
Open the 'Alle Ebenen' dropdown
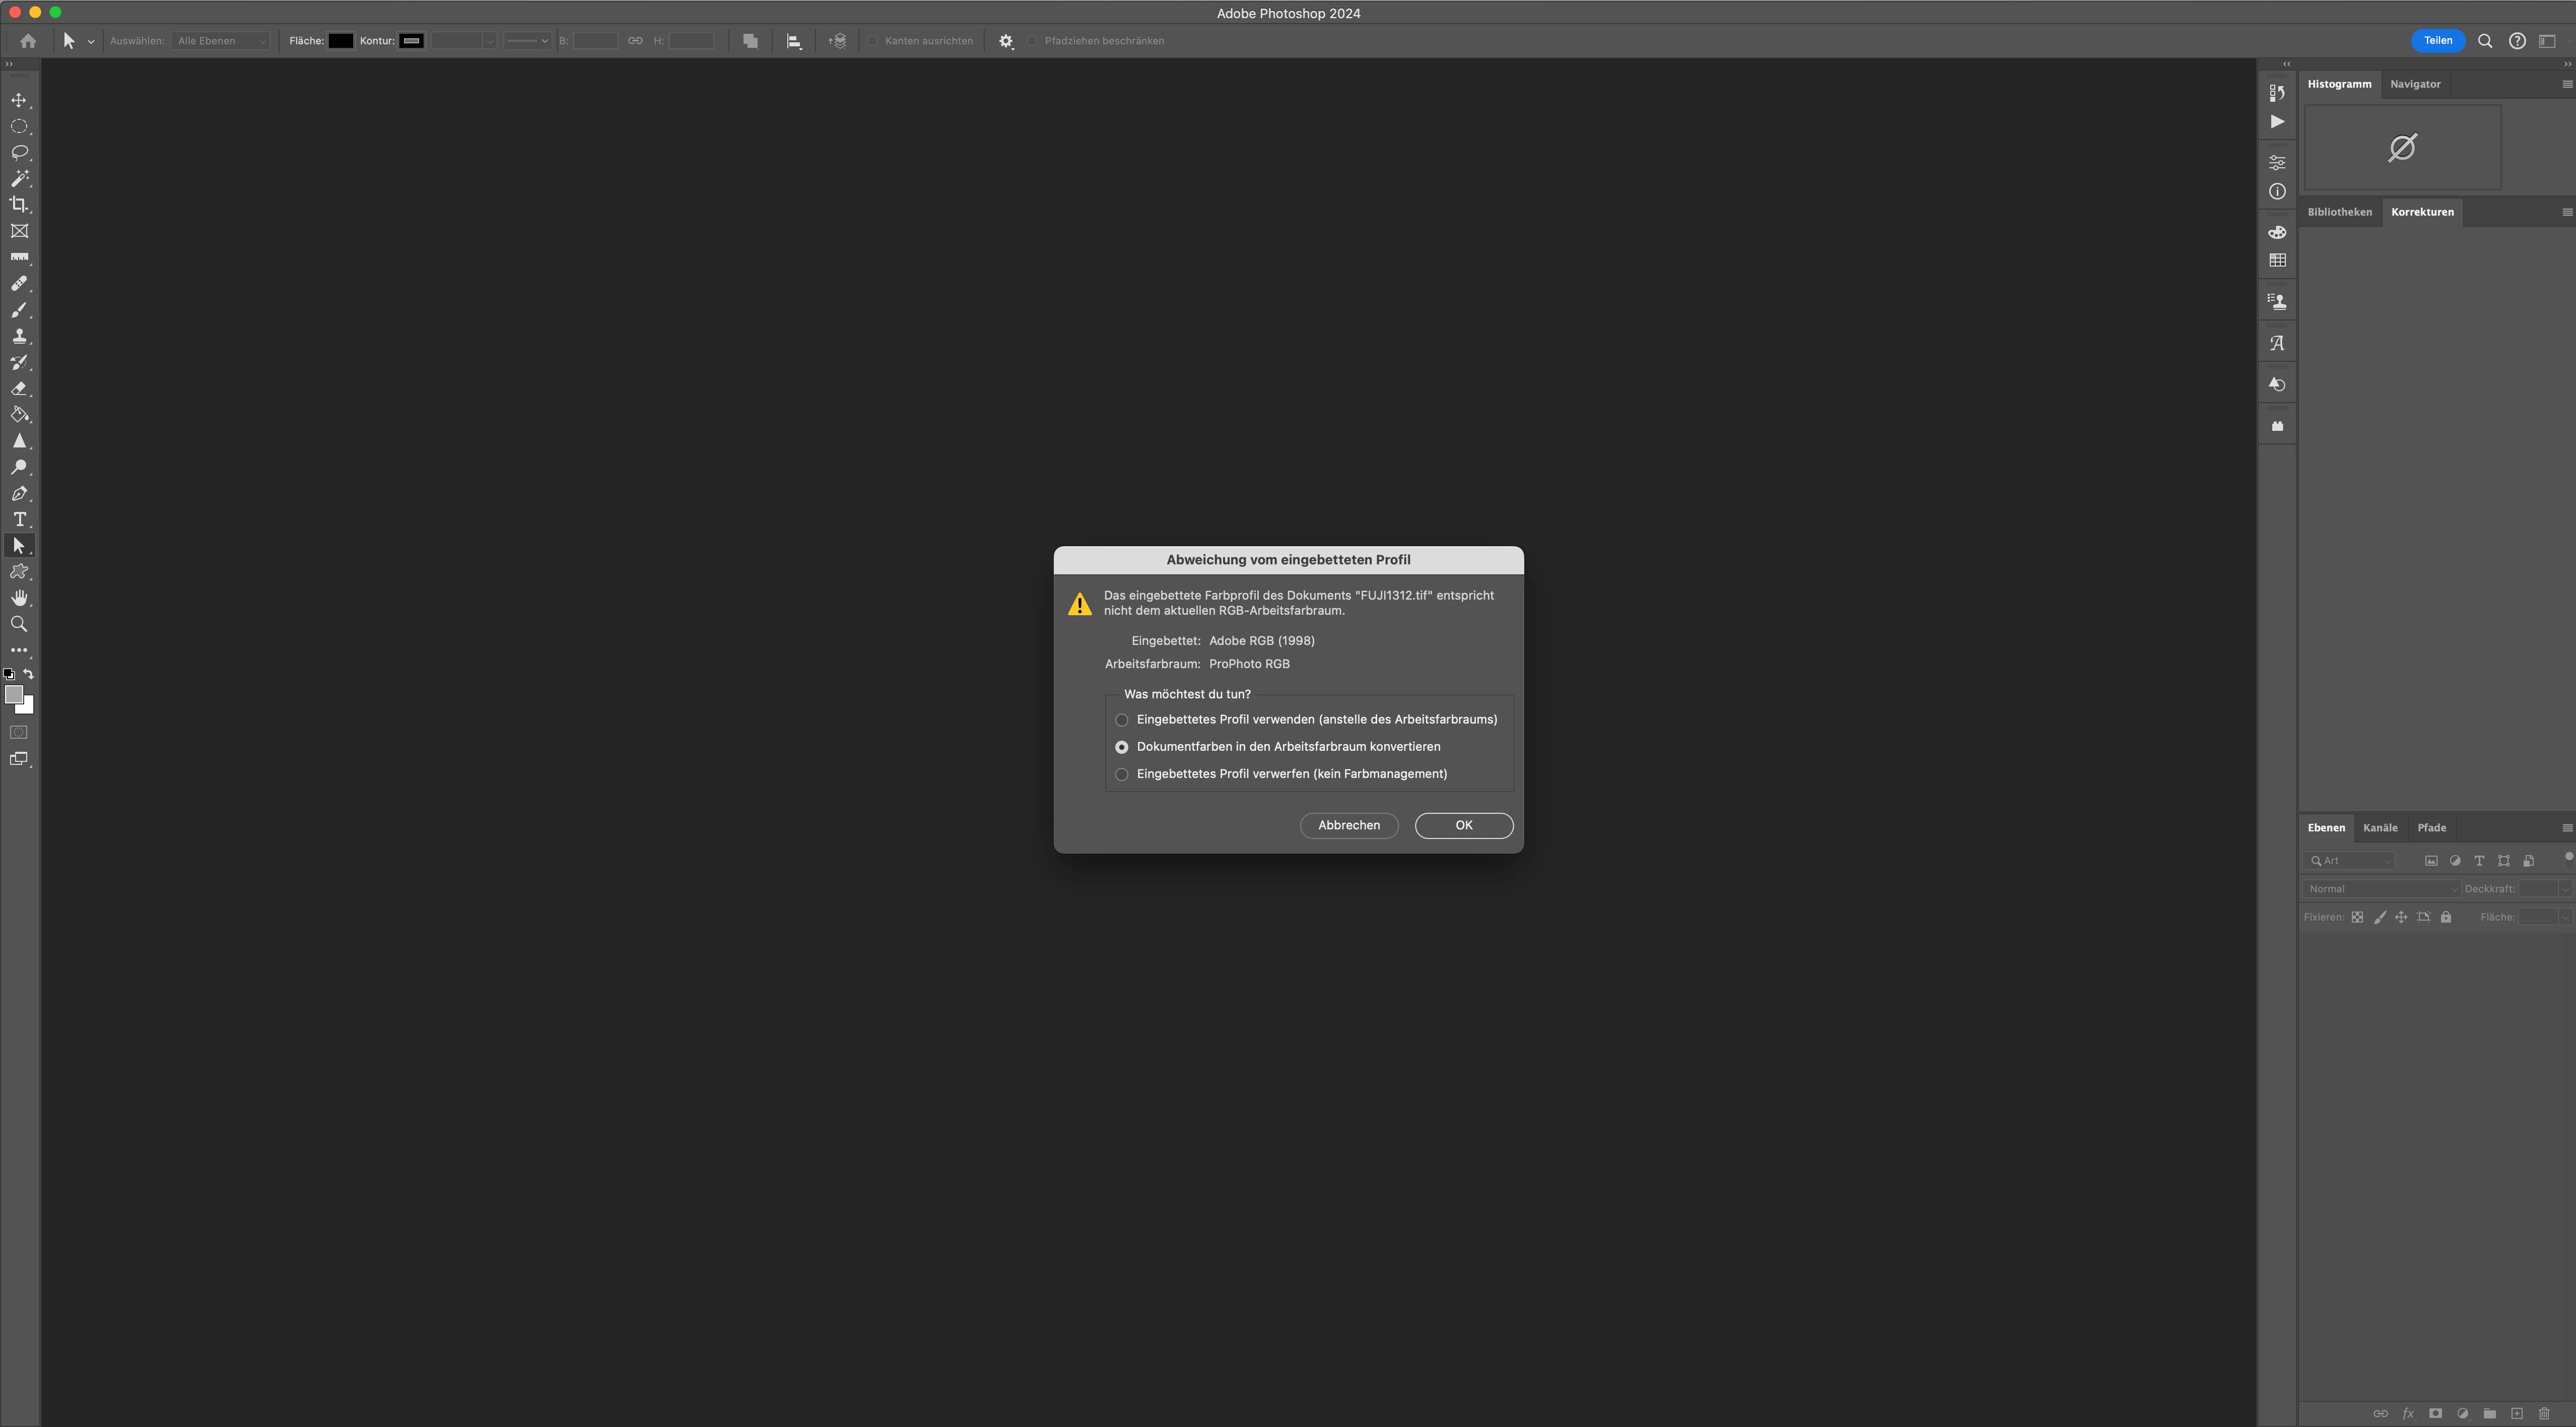pos(221,41)
